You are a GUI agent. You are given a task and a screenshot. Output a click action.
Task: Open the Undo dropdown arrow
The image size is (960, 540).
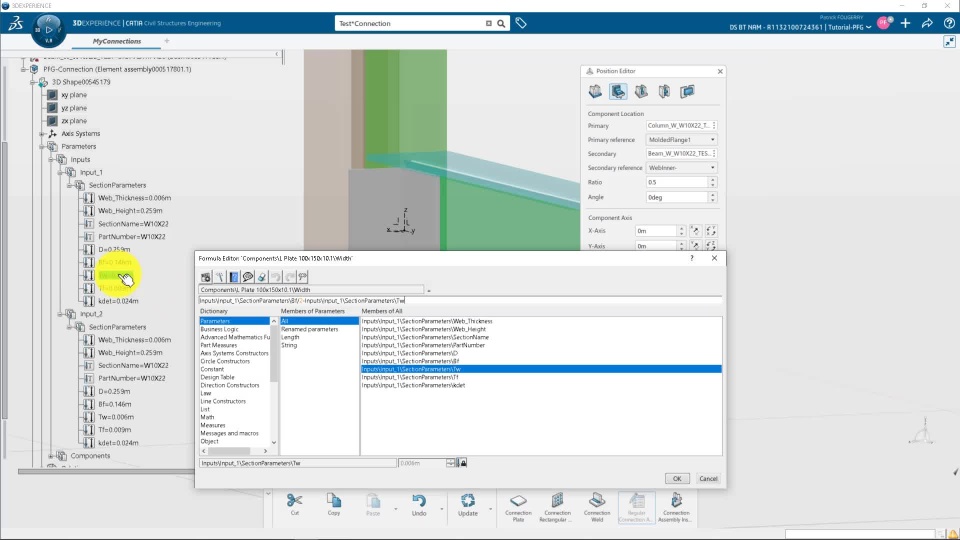441,509
